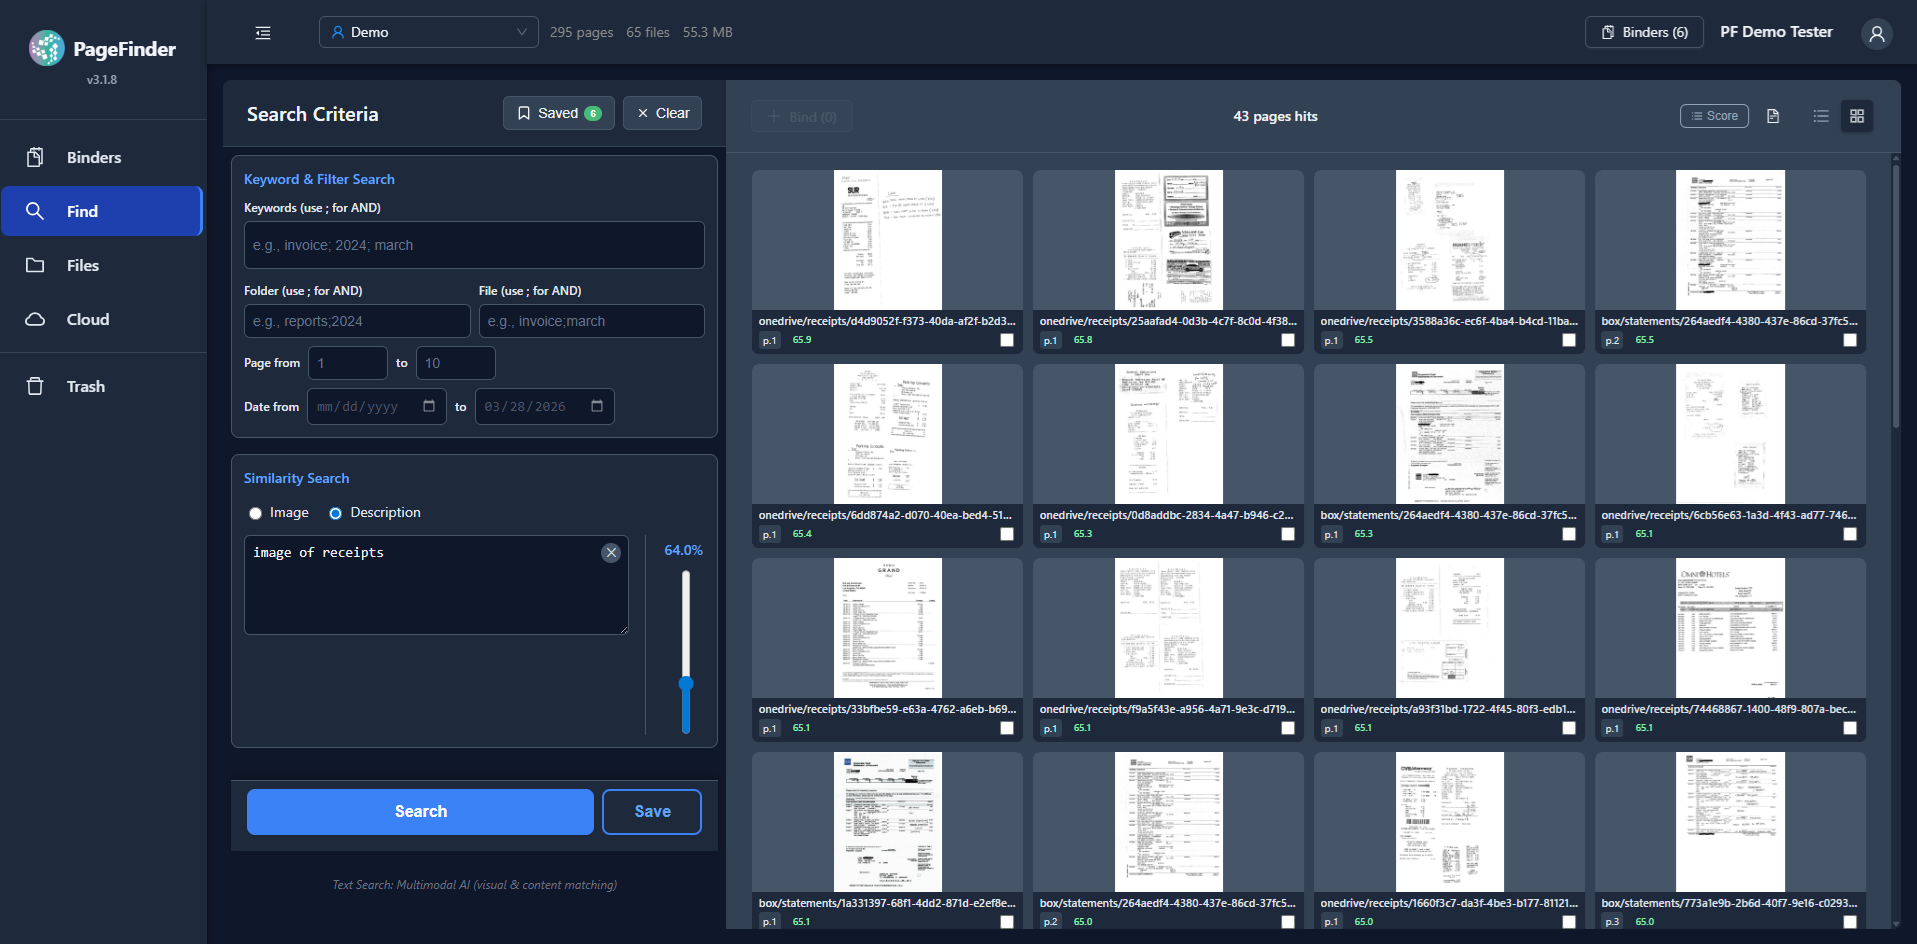Viewport: 1917px width, 944px height.
Task: Clear the similarity description text with X
Action: tap(610, 553)
